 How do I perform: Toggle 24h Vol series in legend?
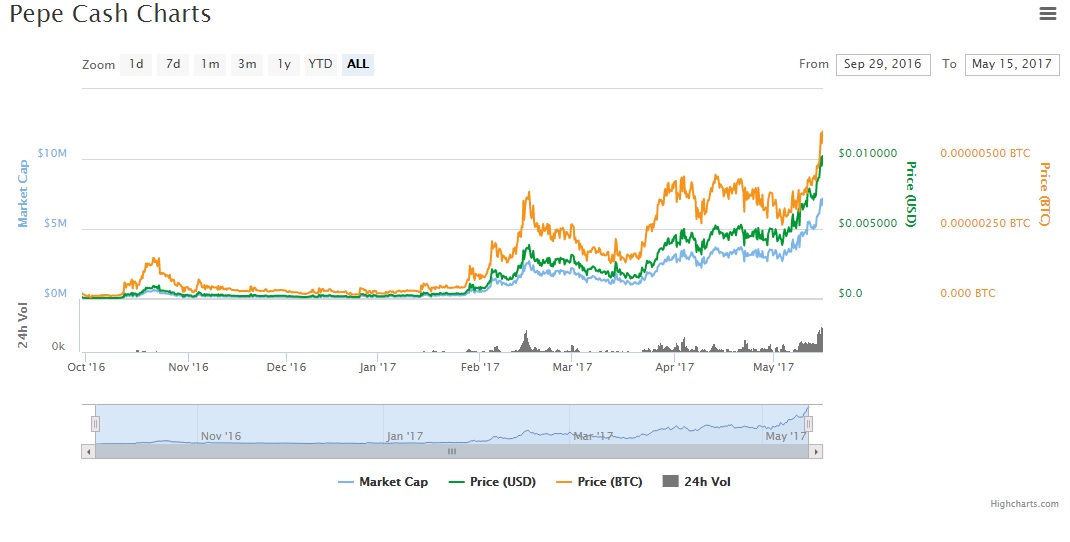(697, 482)
